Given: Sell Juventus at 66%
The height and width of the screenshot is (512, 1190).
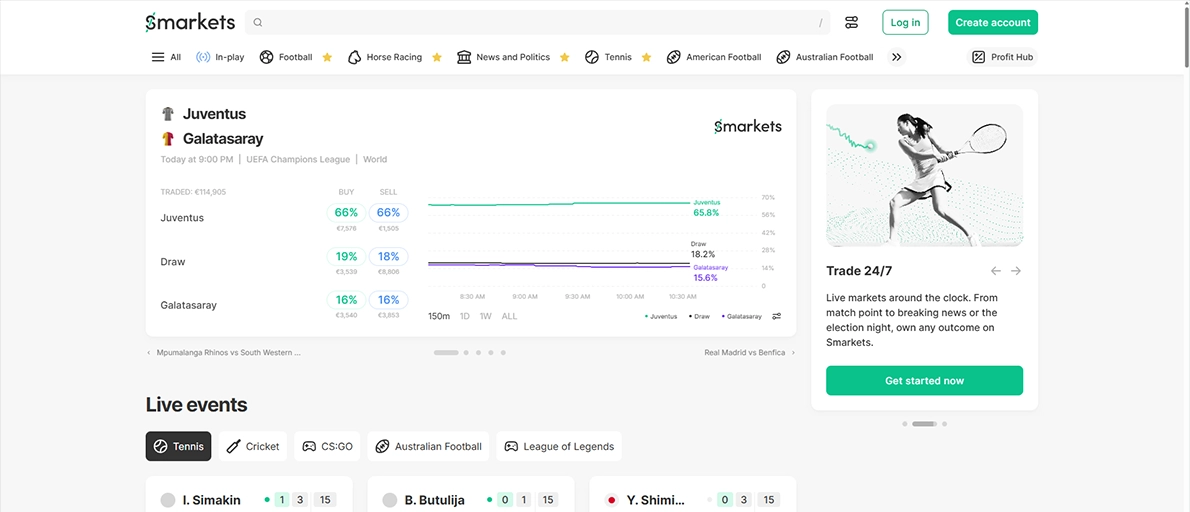Looking at the screenshot, I should [x=389, y=212].
